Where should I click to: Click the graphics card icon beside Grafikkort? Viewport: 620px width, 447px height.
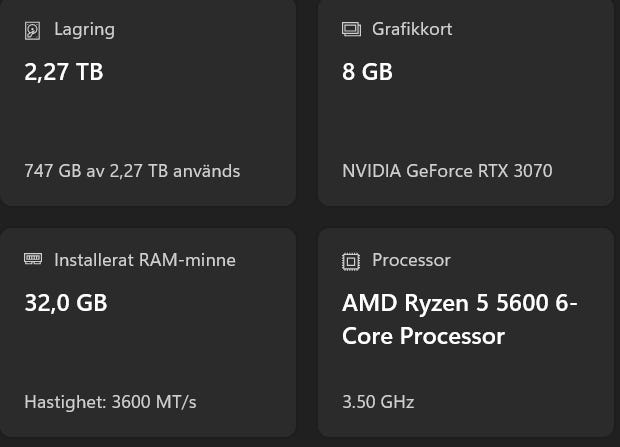tap(351, 30)
